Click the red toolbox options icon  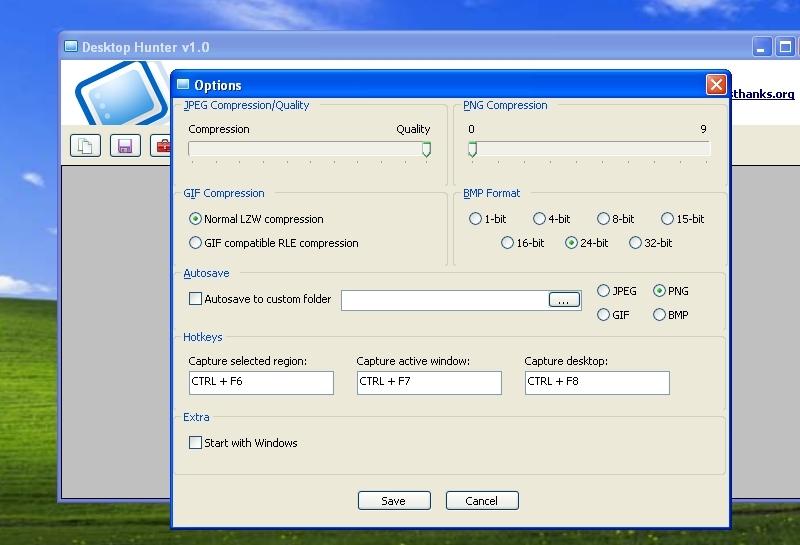(x=161, y=146)
